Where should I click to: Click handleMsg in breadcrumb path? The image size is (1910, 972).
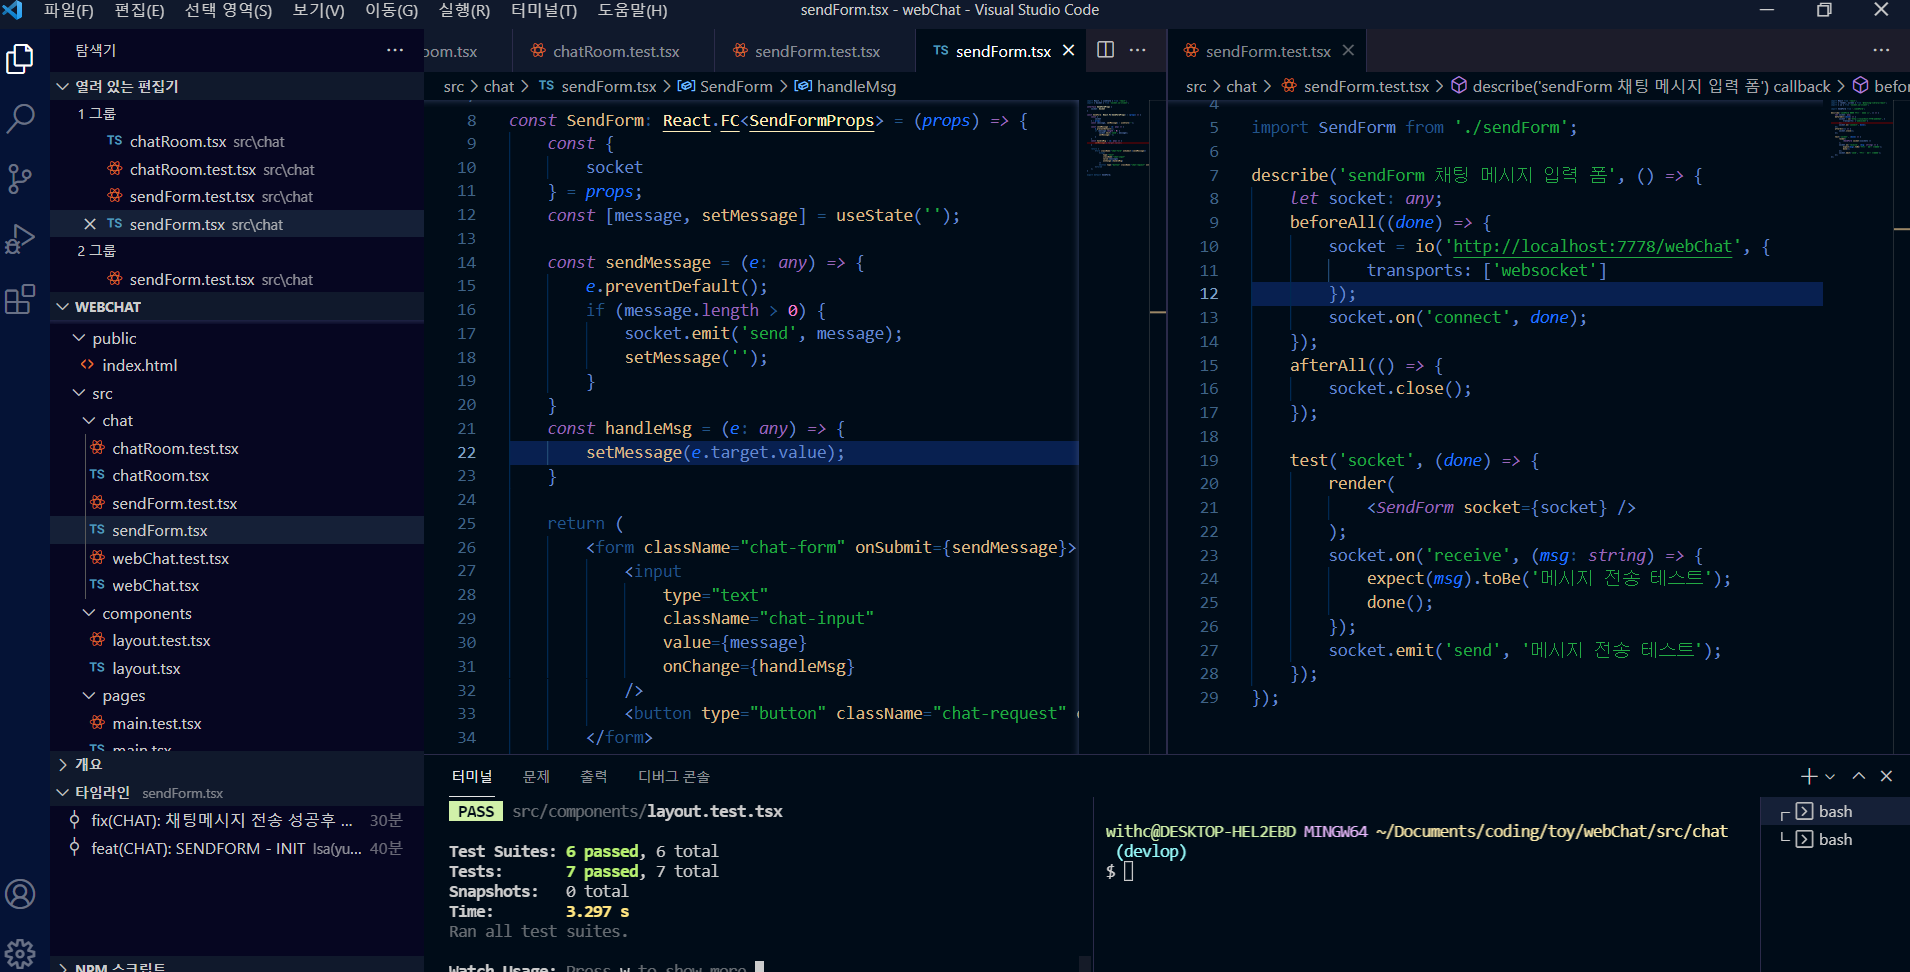(x=855, y=86)
